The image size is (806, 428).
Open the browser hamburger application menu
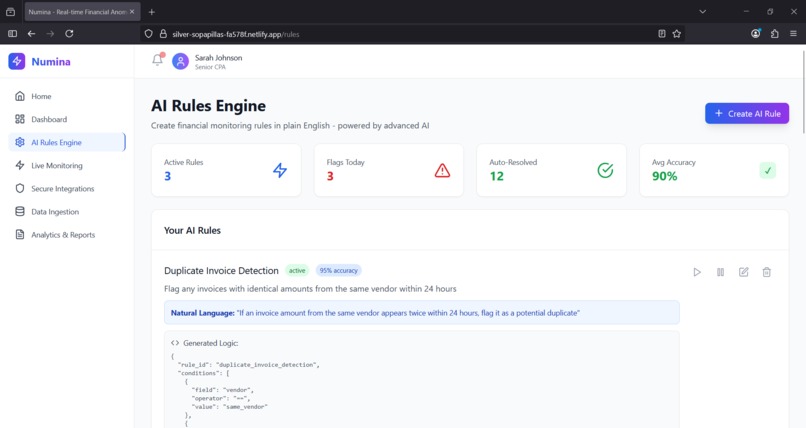tap(793, 34)
